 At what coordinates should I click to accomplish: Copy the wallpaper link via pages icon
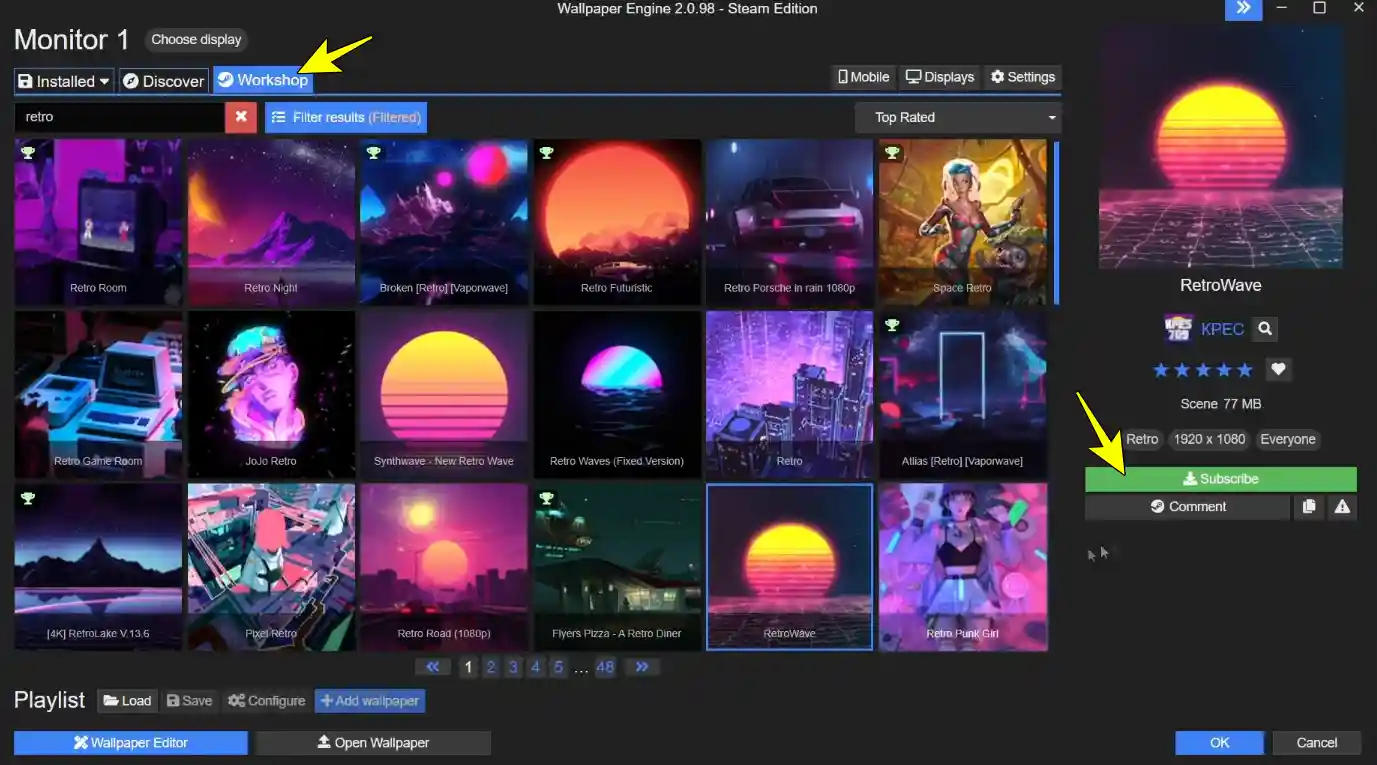tap(1309, 507)
